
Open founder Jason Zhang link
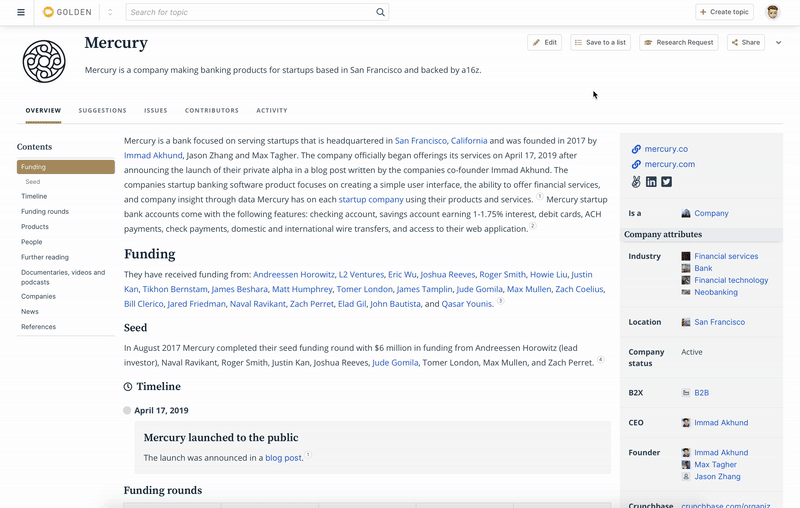coord(717,476)
